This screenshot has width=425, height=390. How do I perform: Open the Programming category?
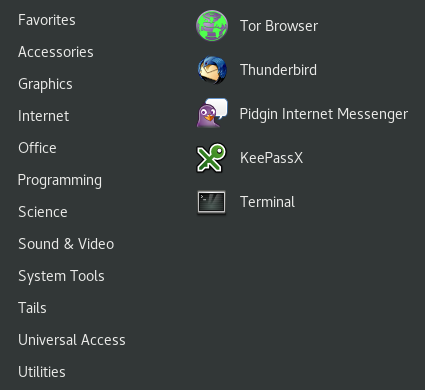(x=60, y=180)
